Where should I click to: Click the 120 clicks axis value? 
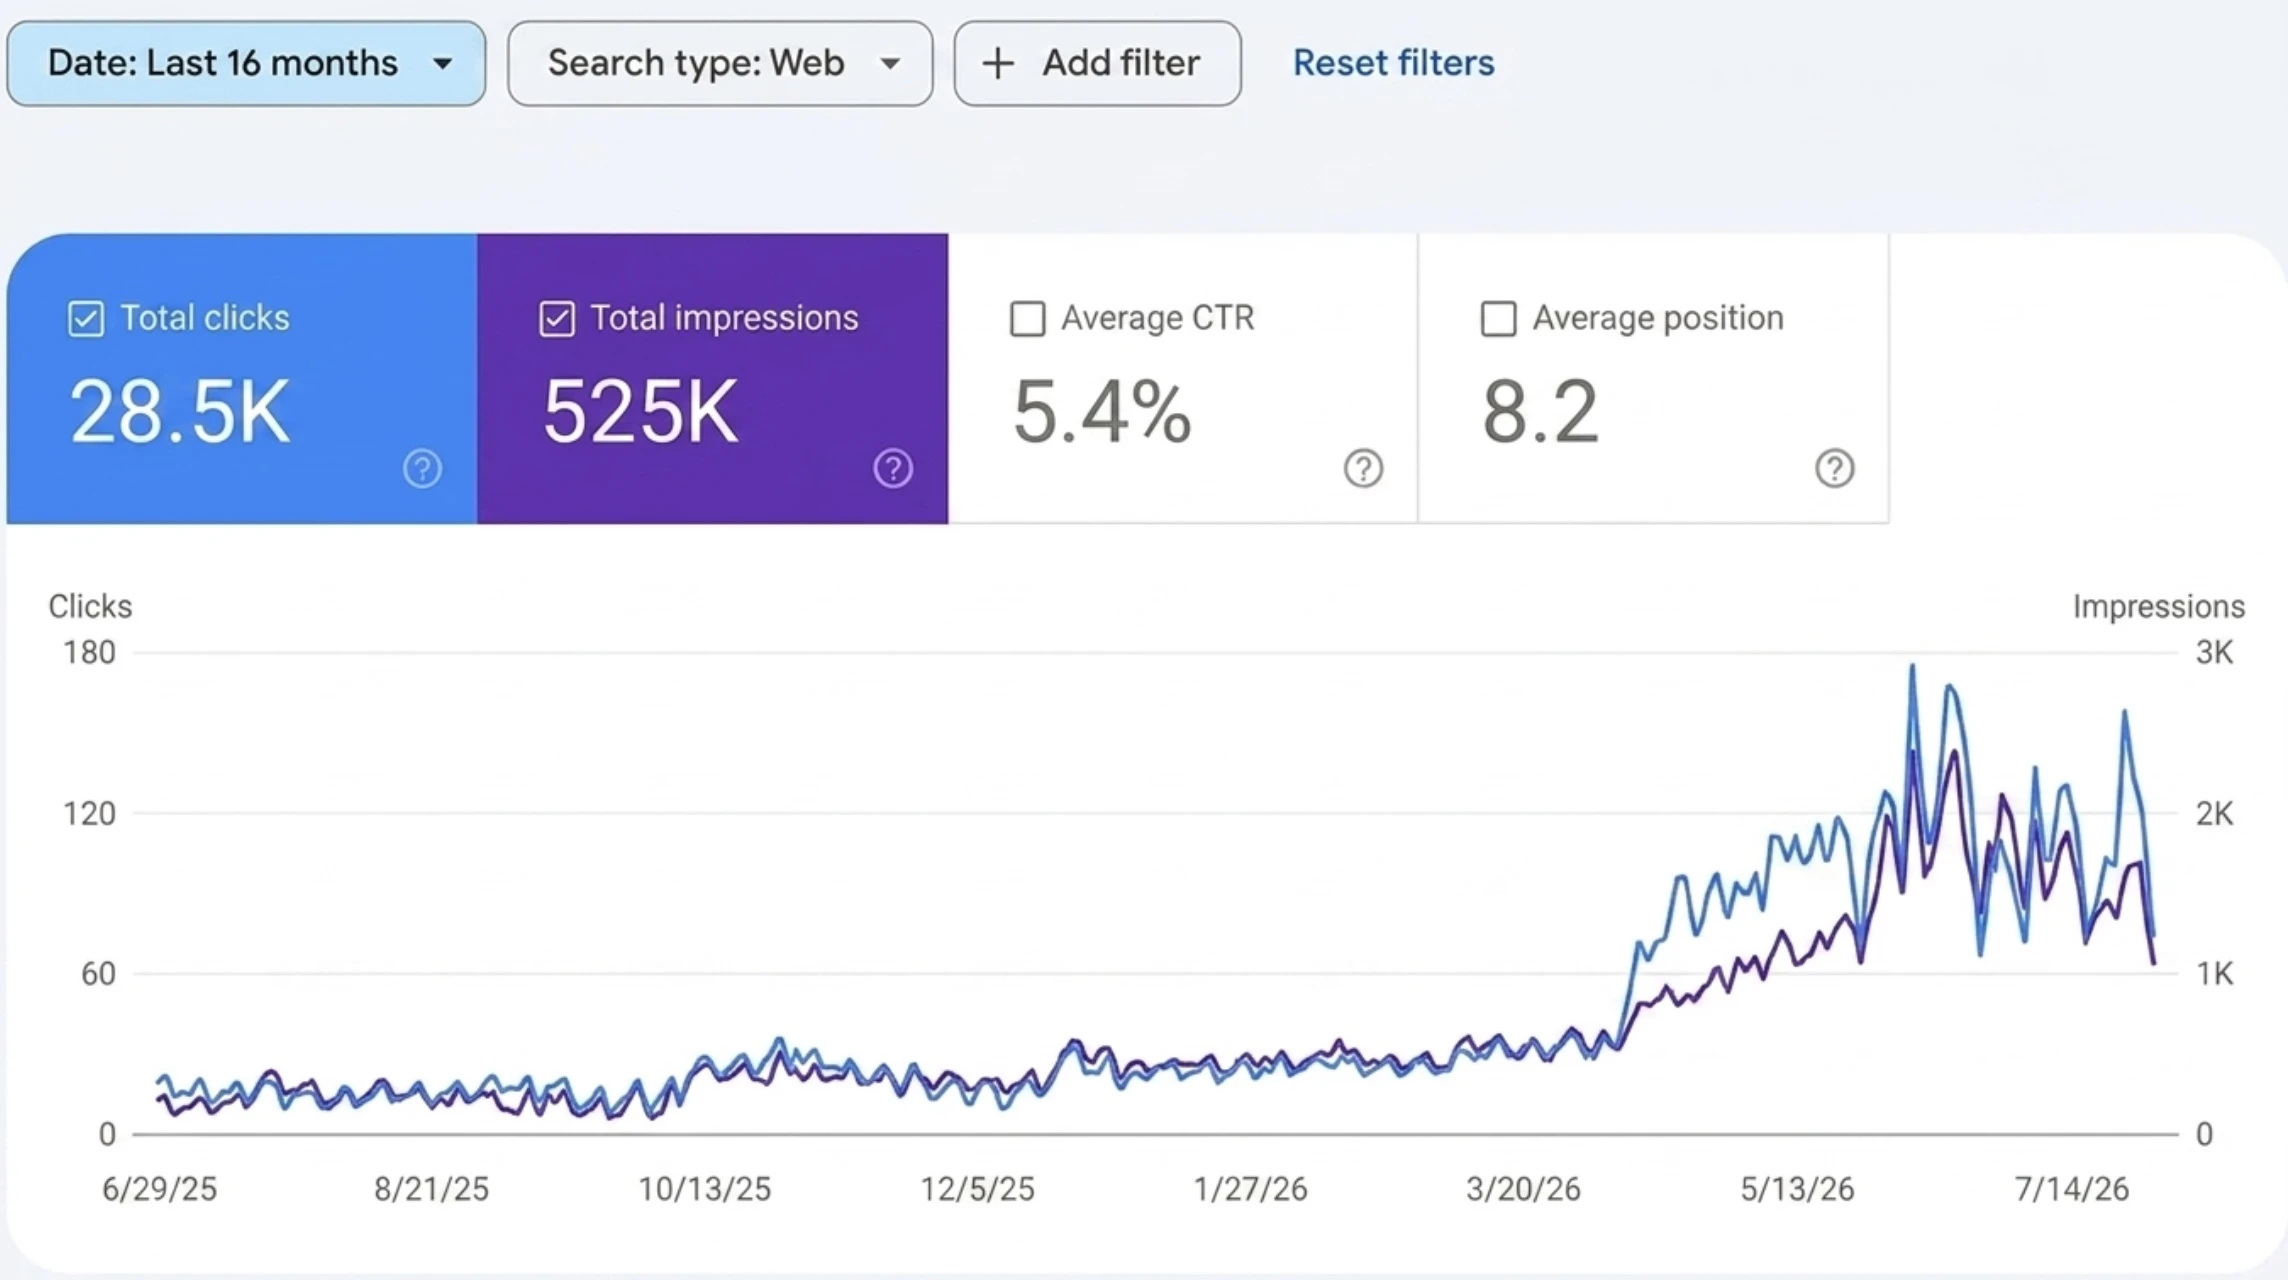click(90, 814)
